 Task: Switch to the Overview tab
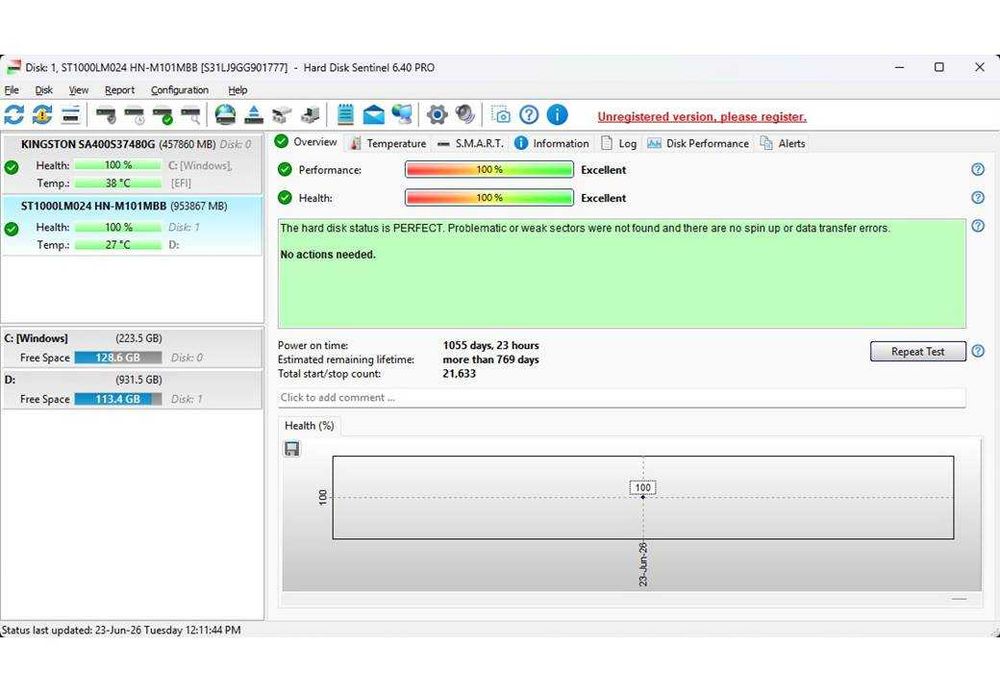click(x=307, y=142)
